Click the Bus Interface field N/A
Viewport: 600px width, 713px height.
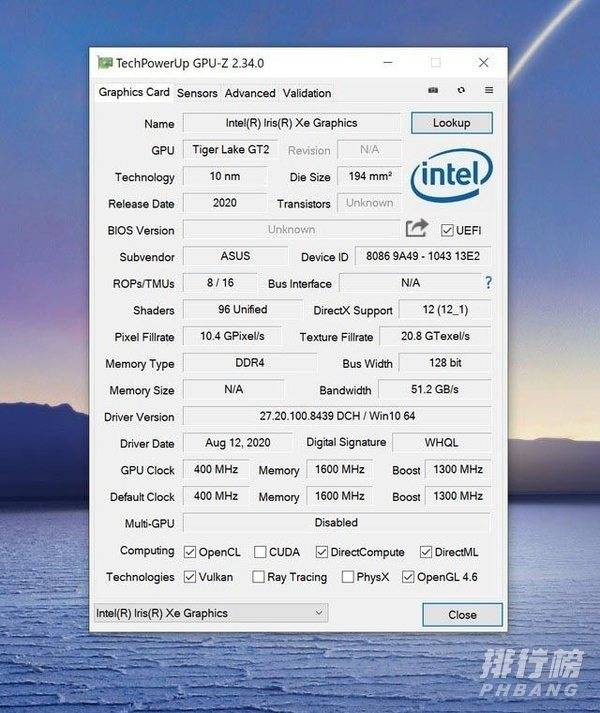(410, 283)
